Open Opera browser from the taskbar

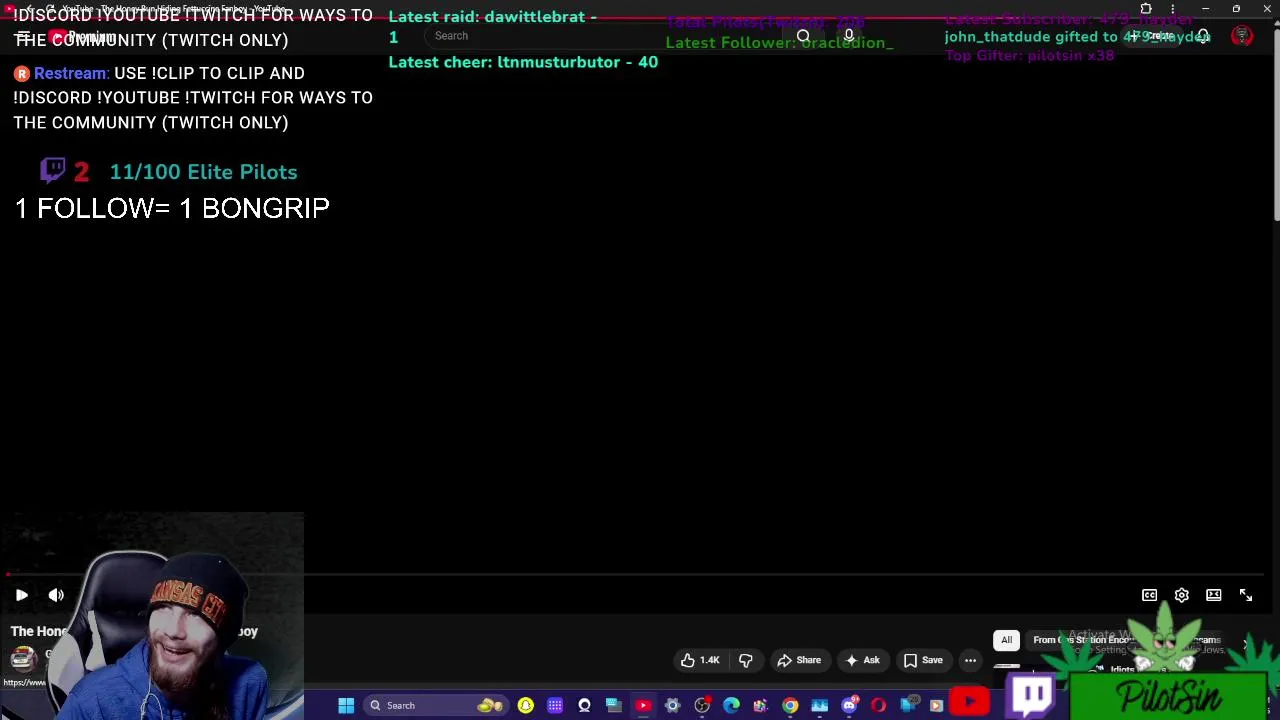[878, 706]
